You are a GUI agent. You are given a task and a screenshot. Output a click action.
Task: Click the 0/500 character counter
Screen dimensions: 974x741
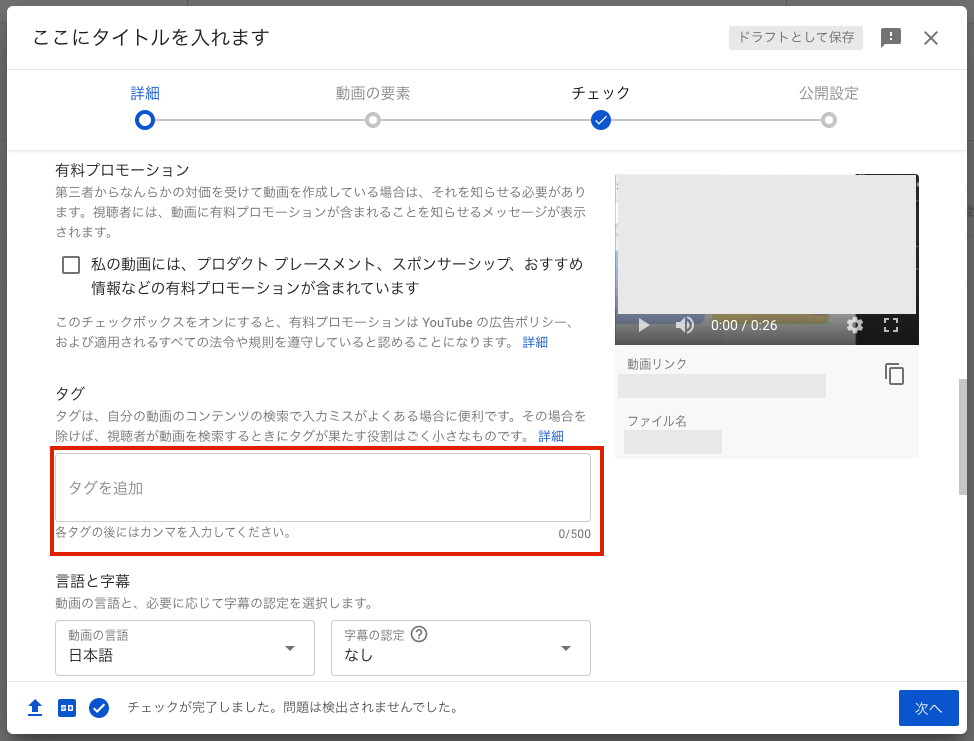coord(574,534)
